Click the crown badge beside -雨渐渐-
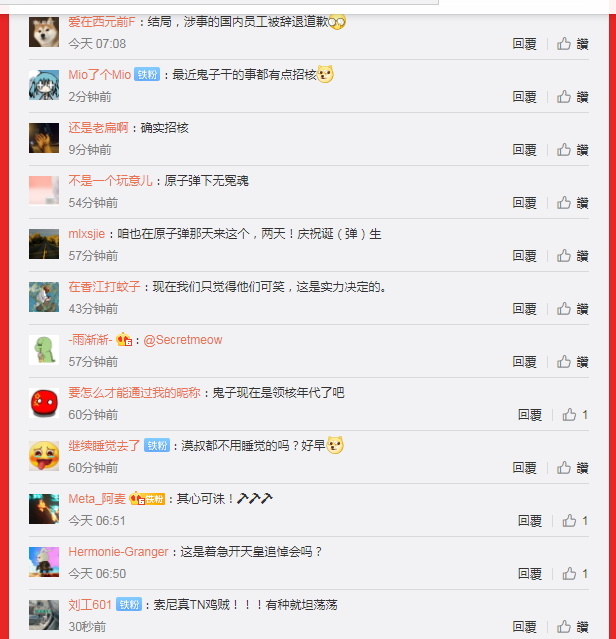Image resolution: width=616 pixels, height=639 pixels. point(124,339)
